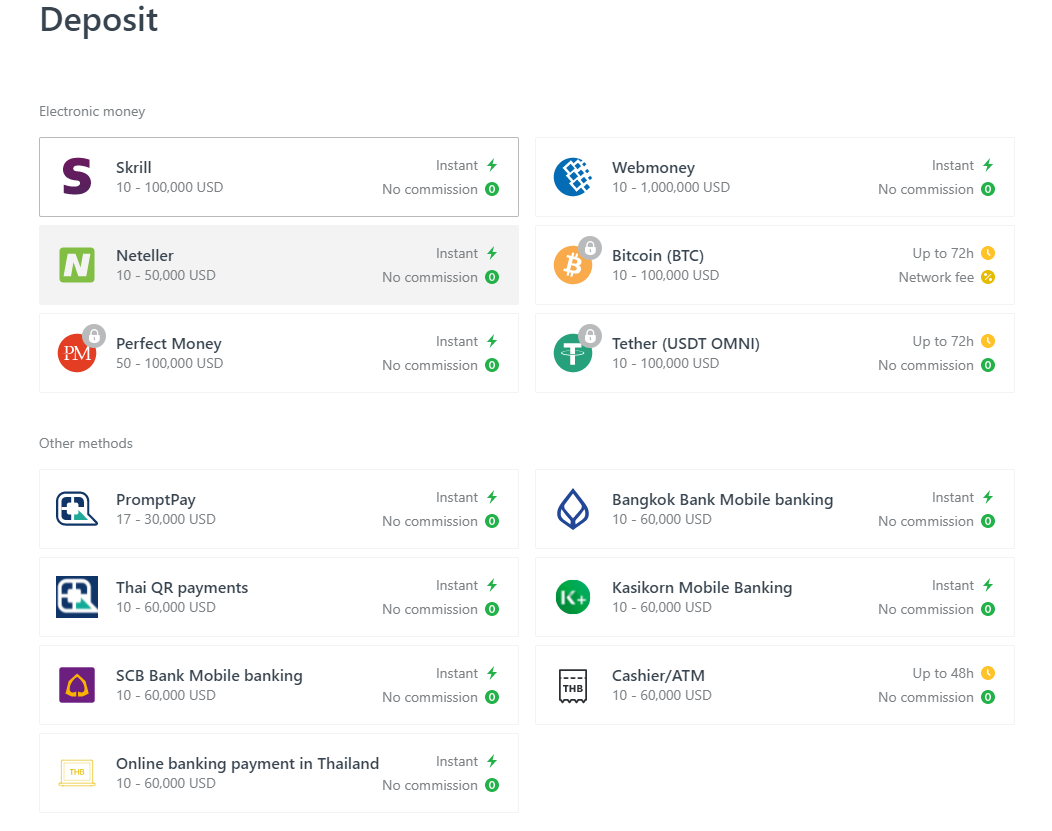This screenshot has height=831, width=1052.
Task: Select SCB Bank Mobile banking method
Action: coord(209,676)
